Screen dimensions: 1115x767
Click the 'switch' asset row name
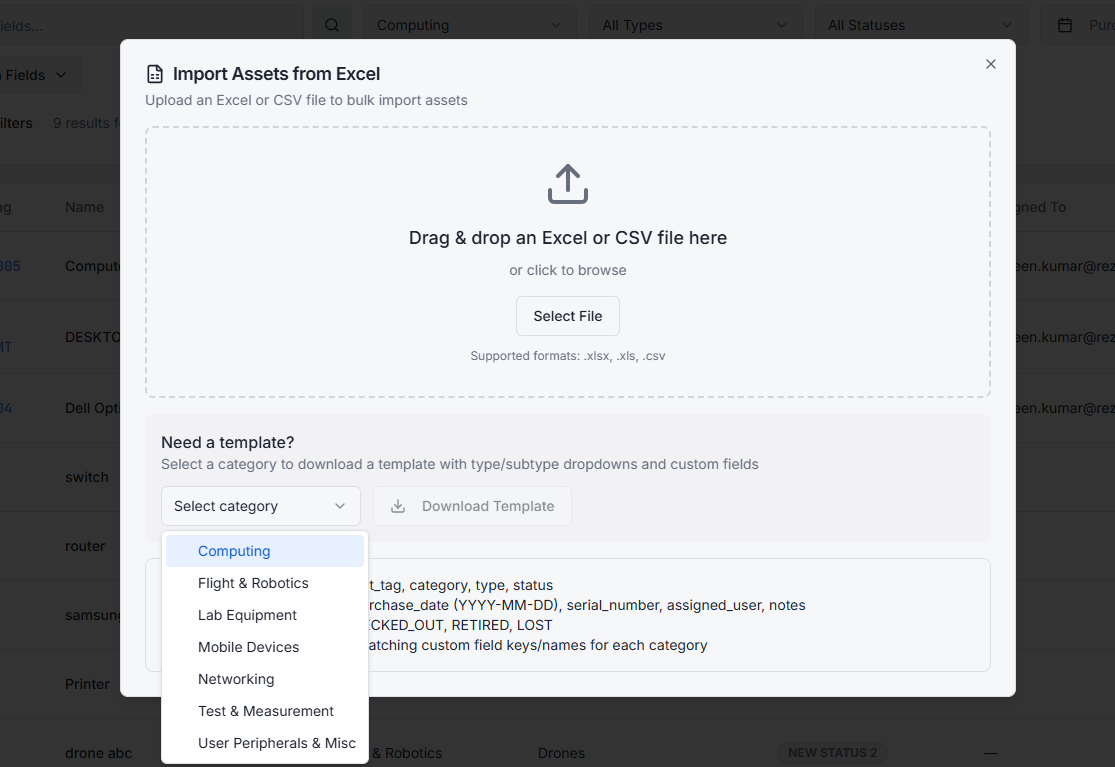click(87, 477)
